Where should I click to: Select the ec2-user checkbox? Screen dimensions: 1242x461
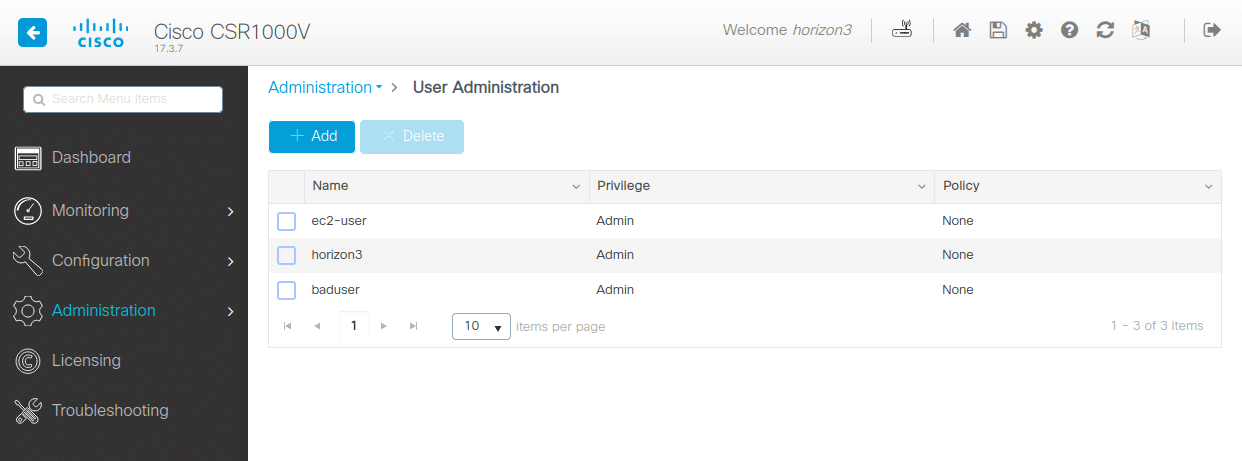(287, 221)
